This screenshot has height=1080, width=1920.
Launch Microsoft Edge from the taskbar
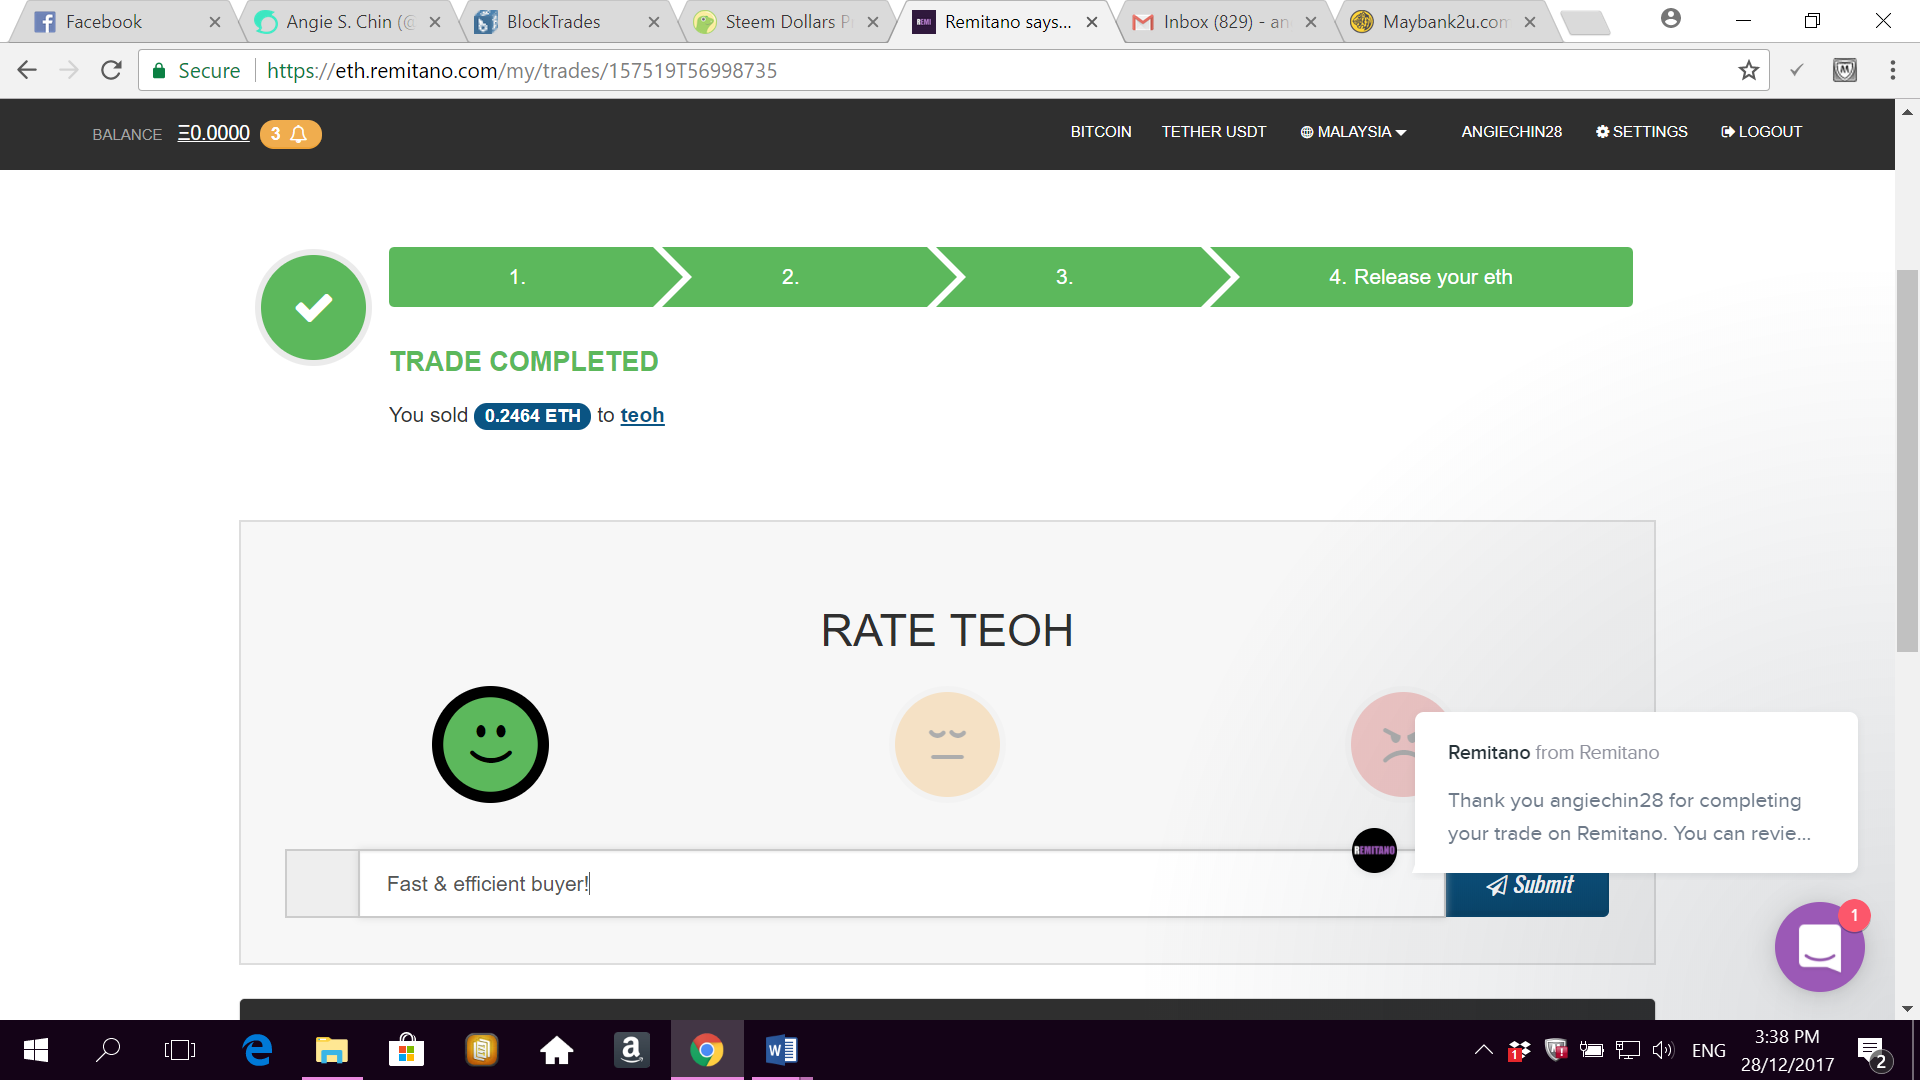(257, 1050)
